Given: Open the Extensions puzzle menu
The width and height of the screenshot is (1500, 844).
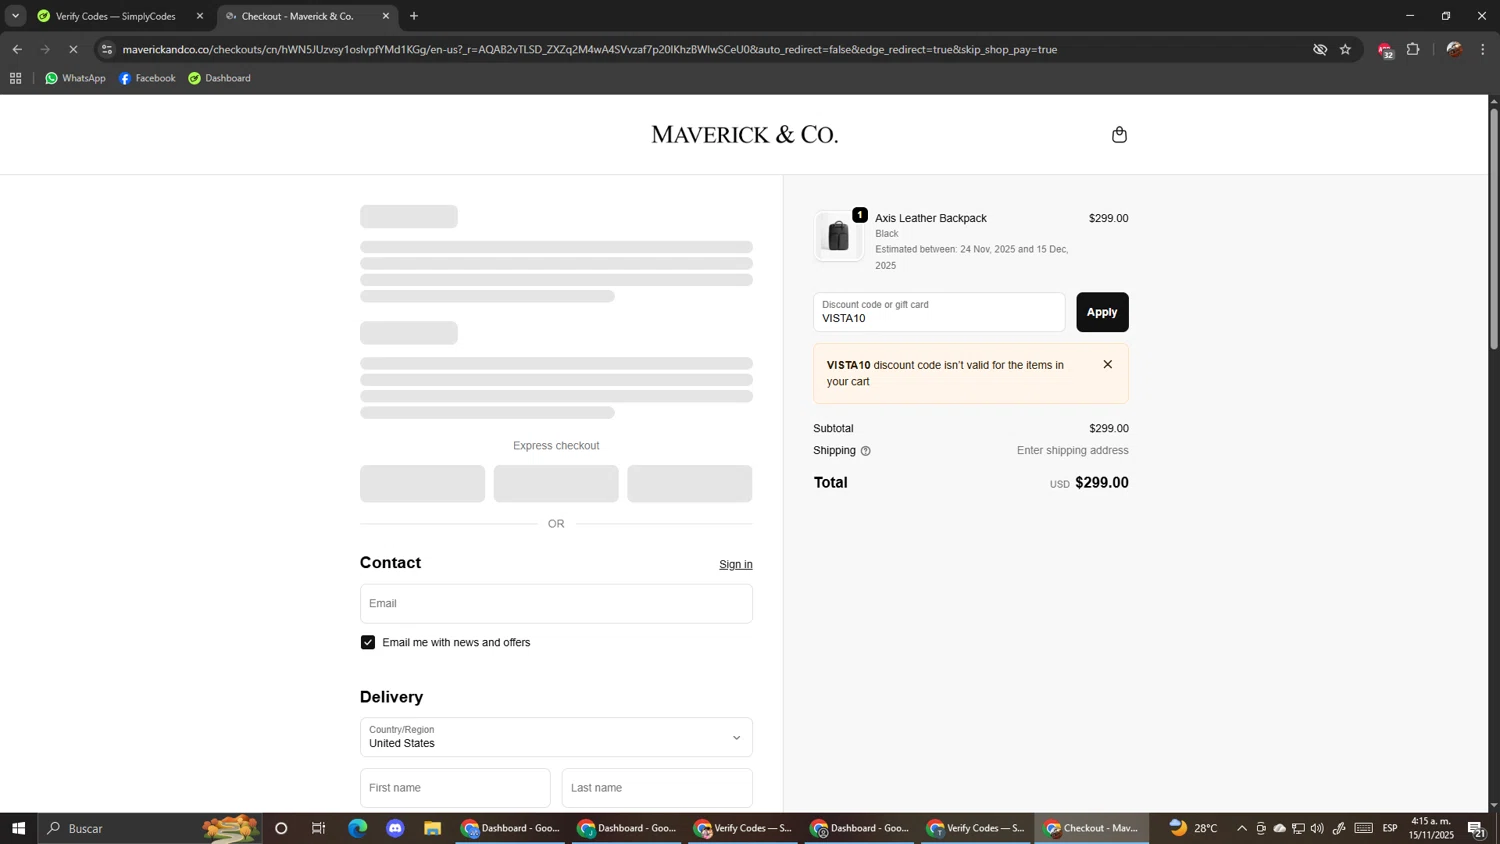Looking at the screenshot, I should (1413, 49).
